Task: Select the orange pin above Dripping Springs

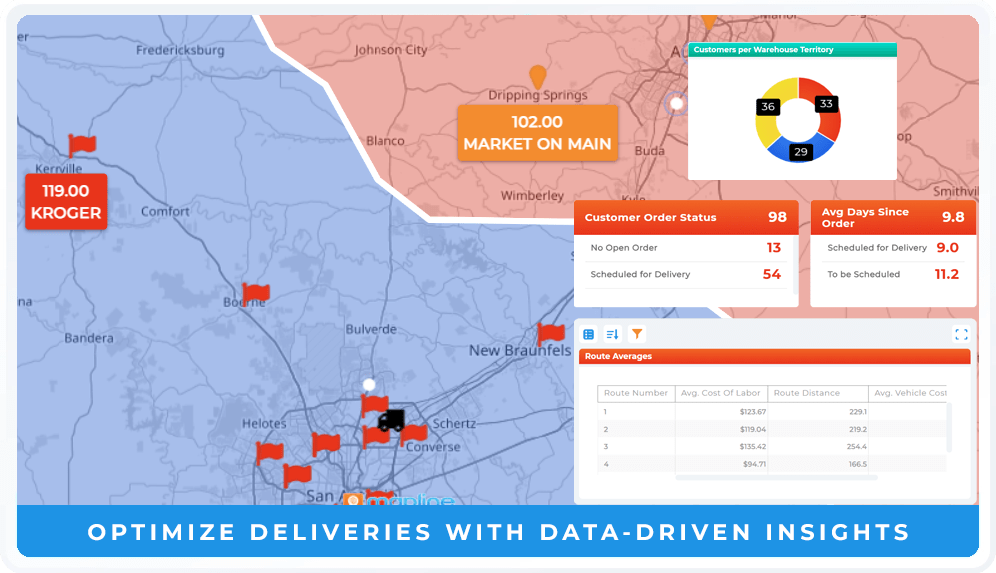Action: pos(538,76)
